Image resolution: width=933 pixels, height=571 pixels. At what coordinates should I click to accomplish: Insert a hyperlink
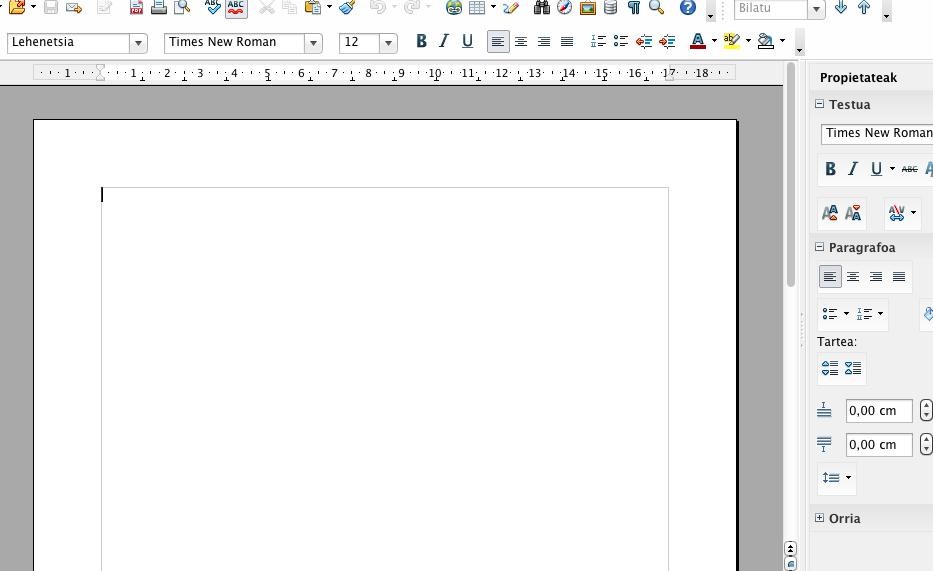click(x=454, y=7)
